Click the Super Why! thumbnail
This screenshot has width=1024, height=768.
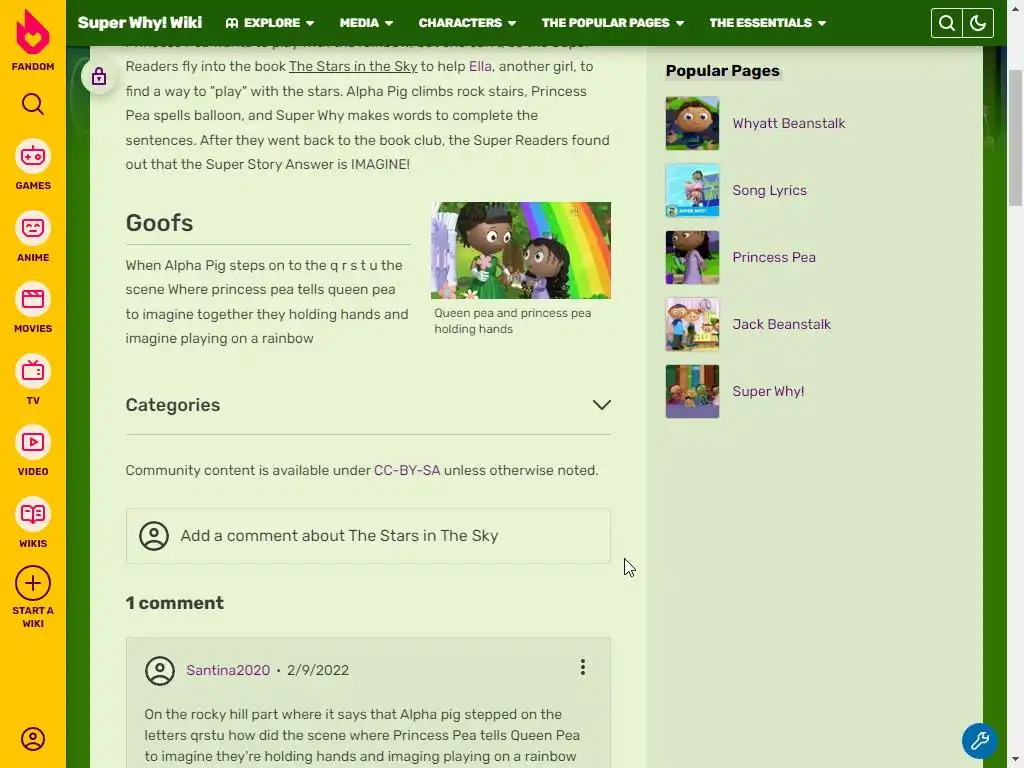tap(692, 391)
